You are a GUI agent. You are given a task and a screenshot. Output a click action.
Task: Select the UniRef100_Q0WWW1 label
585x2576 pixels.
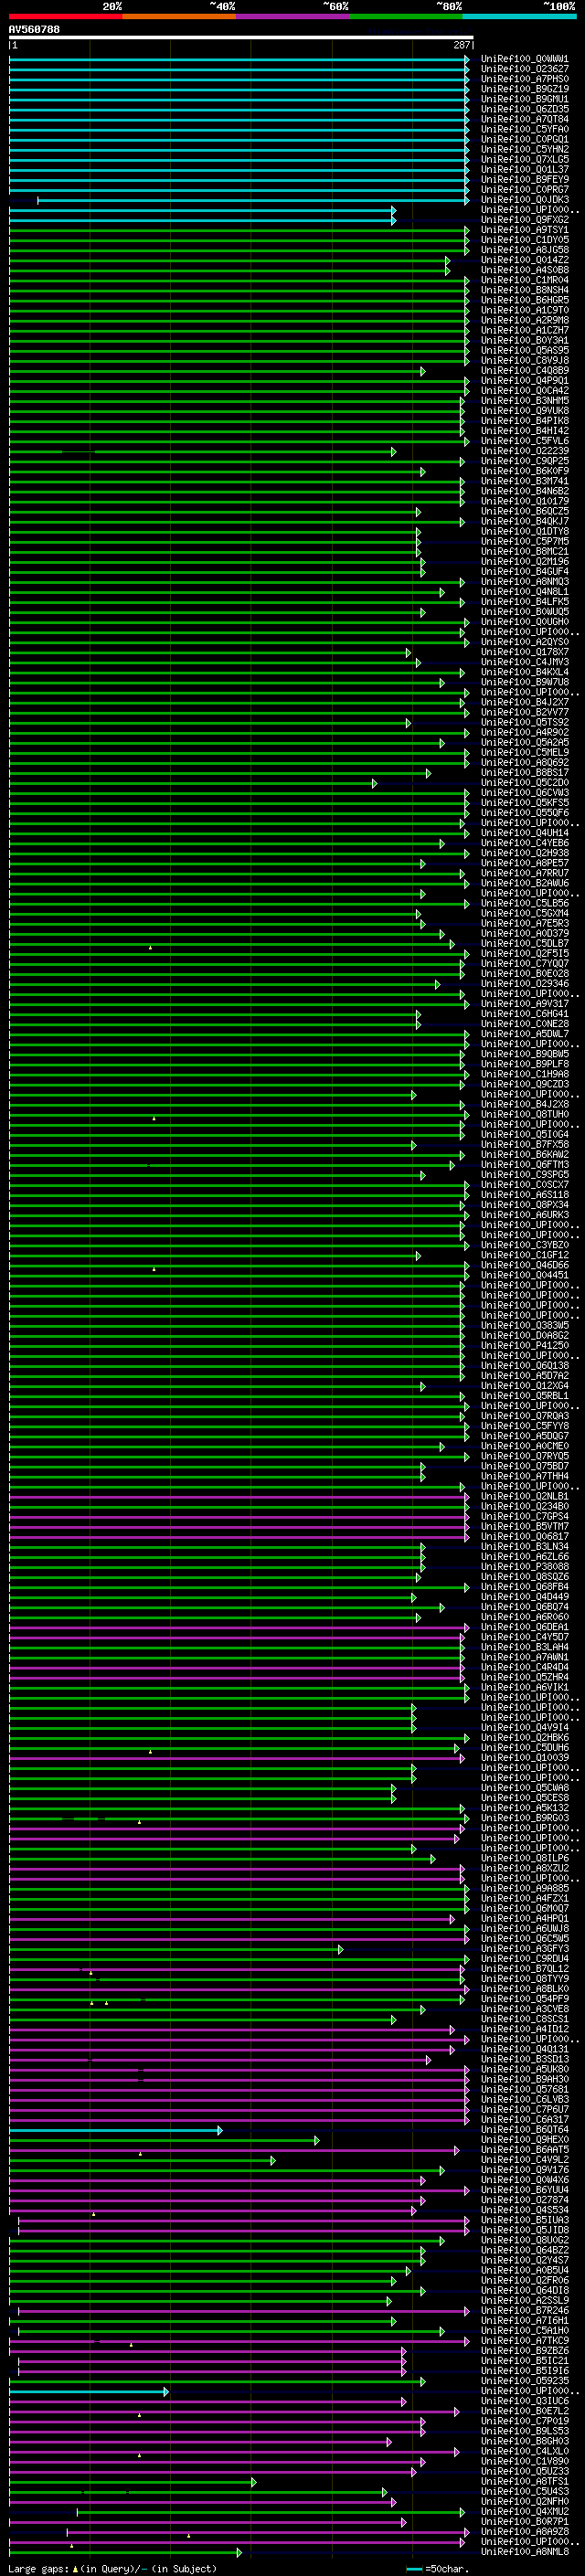[x=524, y=59]
